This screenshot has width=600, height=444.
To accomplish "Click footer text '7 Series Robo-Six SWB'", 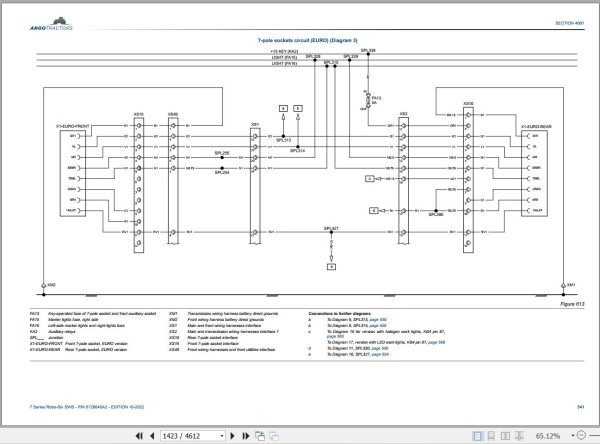I will pos(52,407).
